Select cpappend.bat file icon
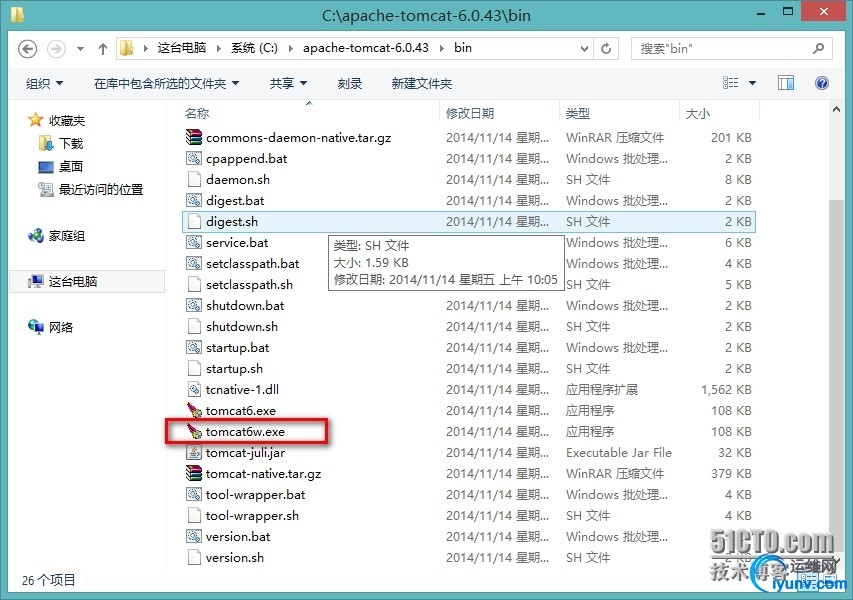Viewport: 853px width, 600px height. click(194, 158)
